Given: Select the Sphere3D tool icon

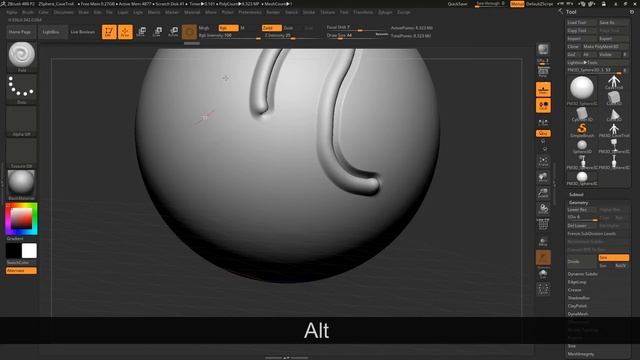Looking at the screenshot, I should 582,146.
